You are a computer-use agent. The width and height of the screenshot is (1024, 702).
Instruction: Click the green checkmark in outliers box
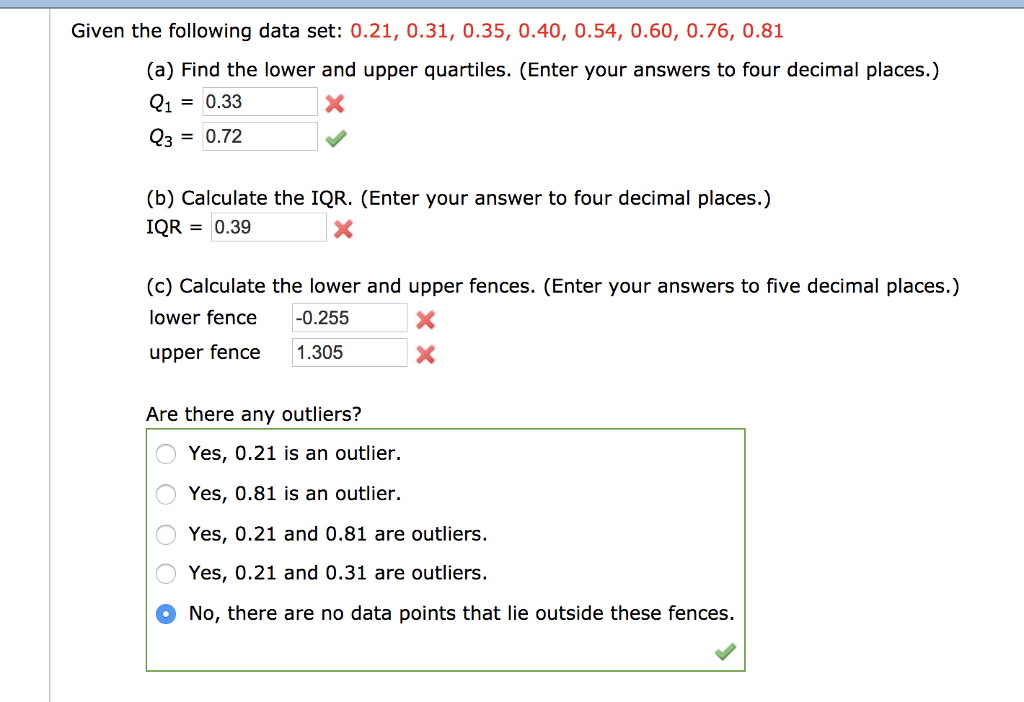coord(725,651)
